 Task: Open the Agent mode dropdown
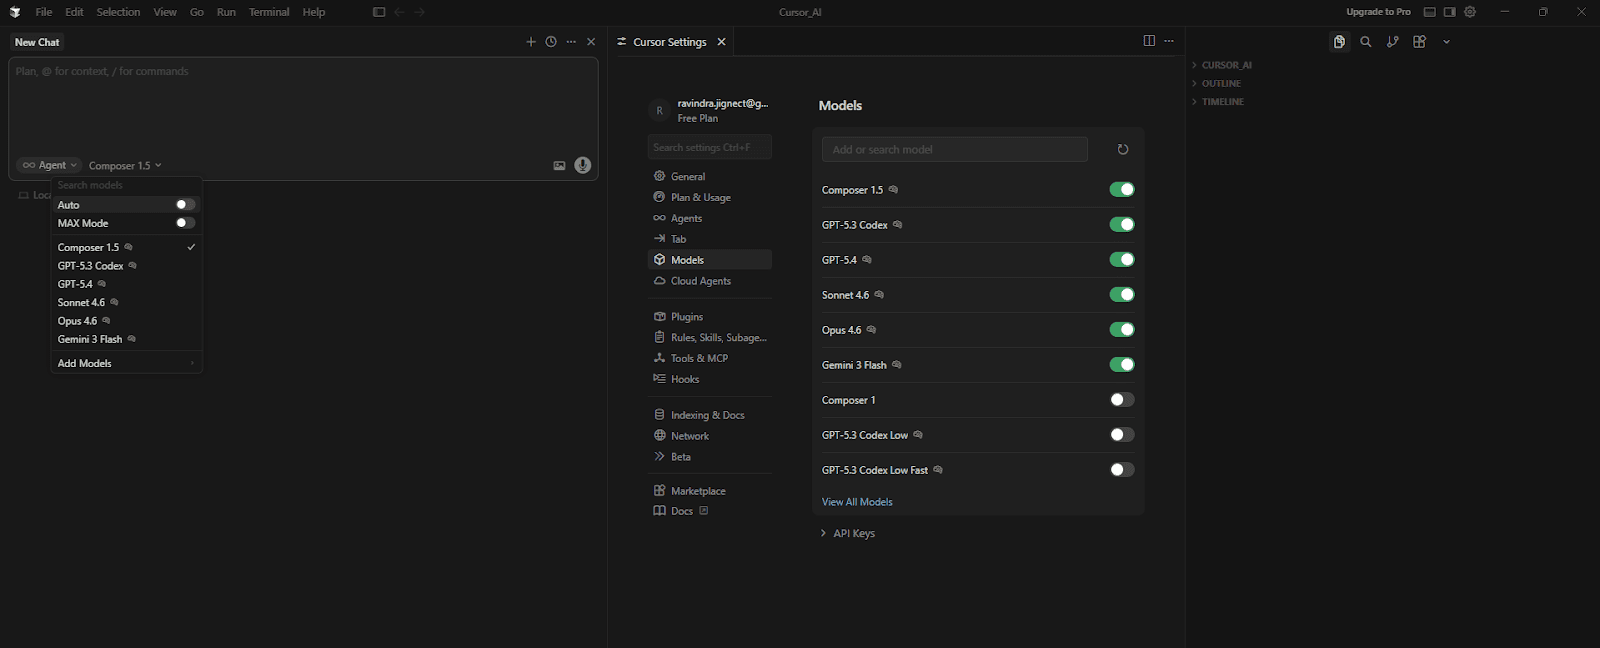tap(49, 165)
